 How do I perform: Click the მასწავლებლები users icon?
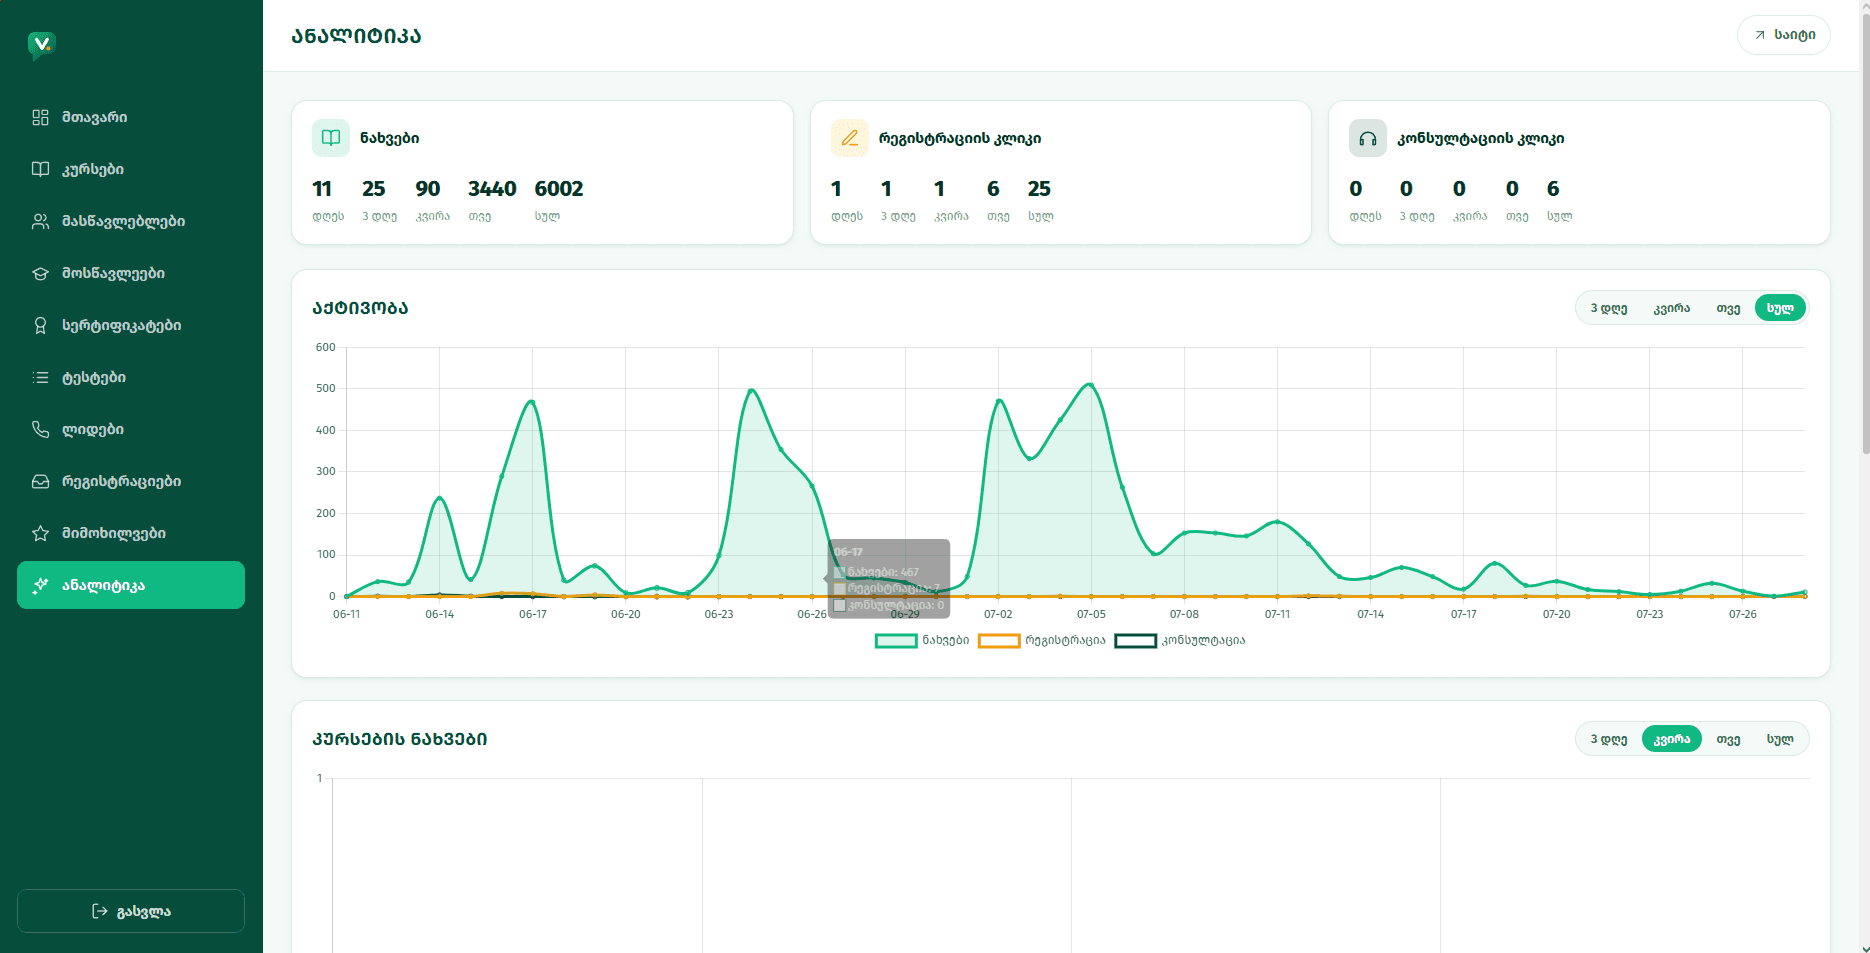pos(40,221)
